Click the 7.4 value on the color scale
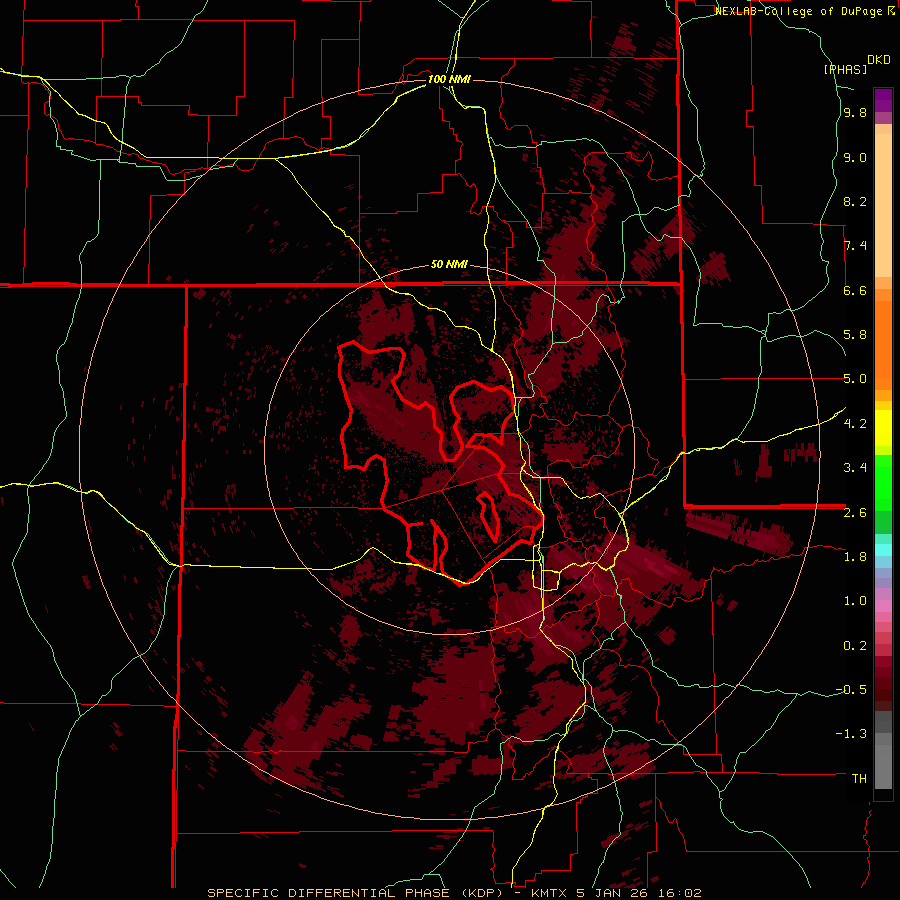Screen dimensions: 900x900 855,246
